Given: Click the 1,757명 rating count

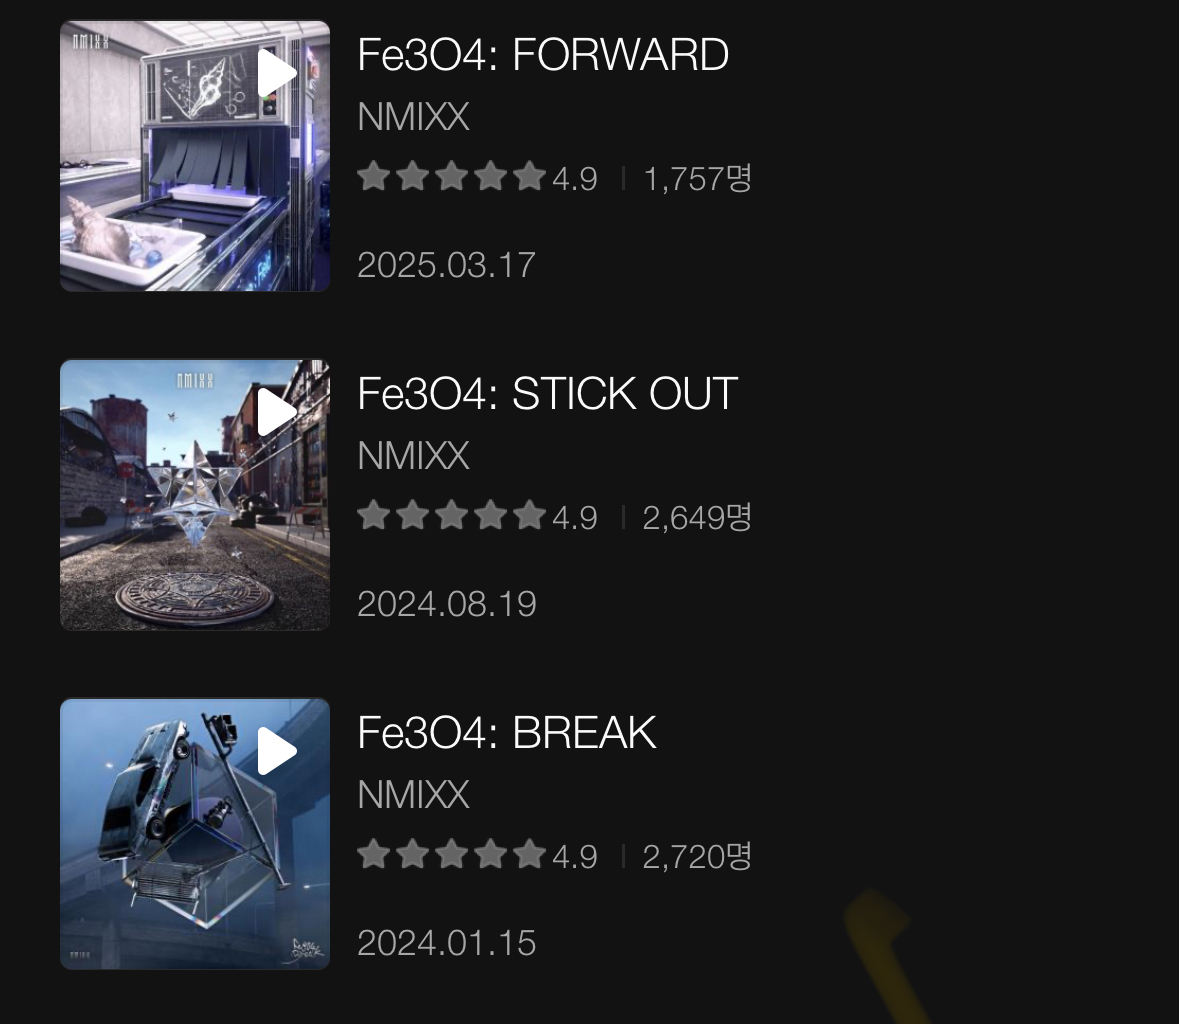Looking at the screenshot, I should click(697, 178).
